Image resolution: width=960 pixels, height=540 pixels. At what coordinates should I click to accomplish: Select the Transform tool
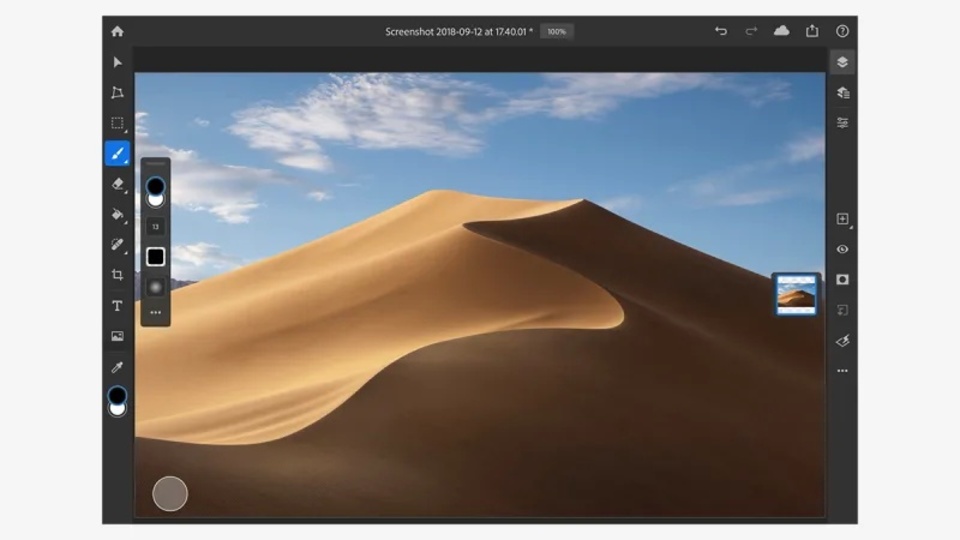[x=117, y=92]
